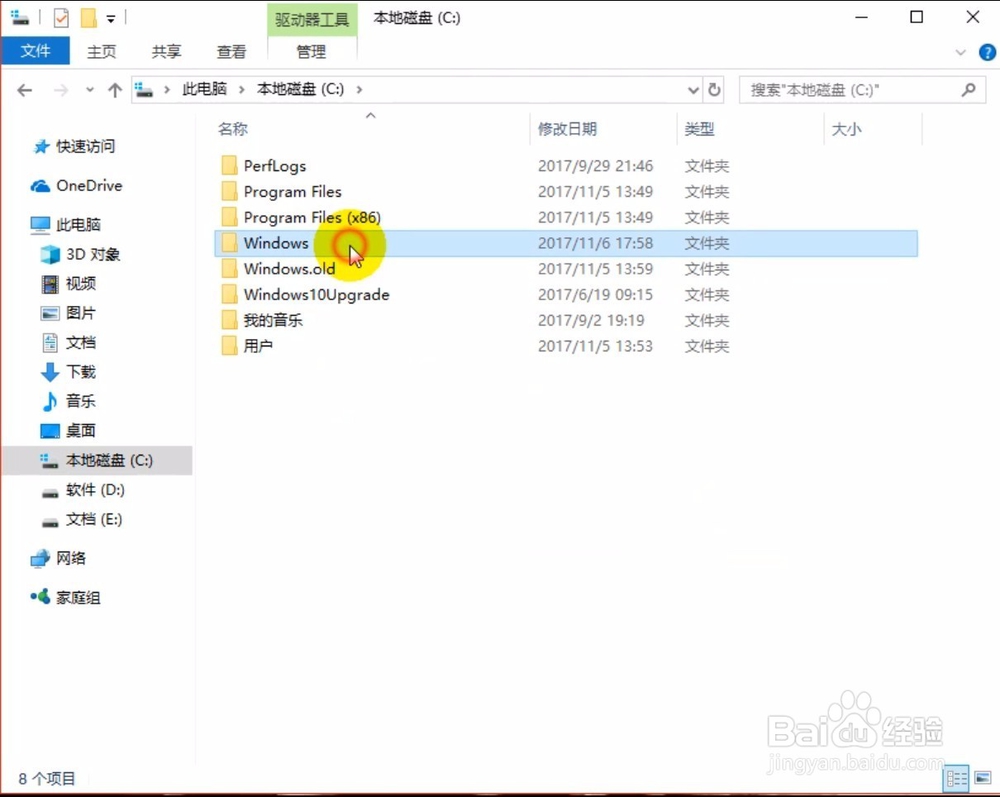Select the Windows.old folder
1000x797 pixels.
289,269
